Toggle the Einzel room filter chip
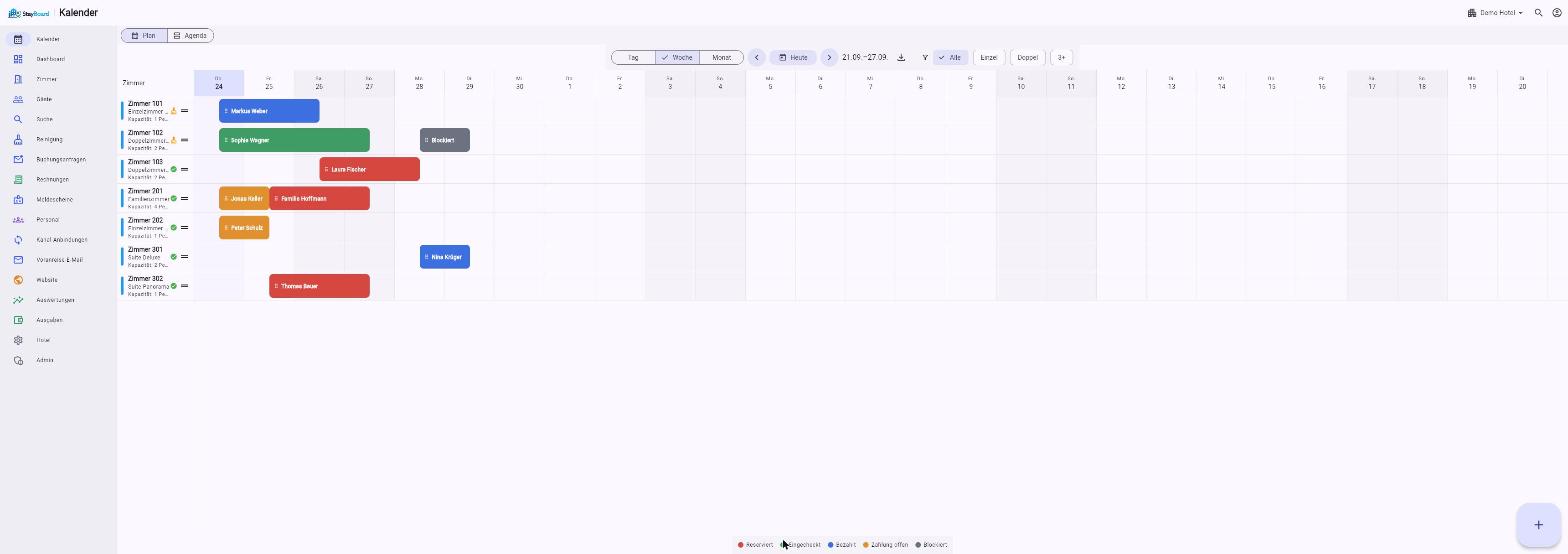1568x554 pixels. click(989, 57)
